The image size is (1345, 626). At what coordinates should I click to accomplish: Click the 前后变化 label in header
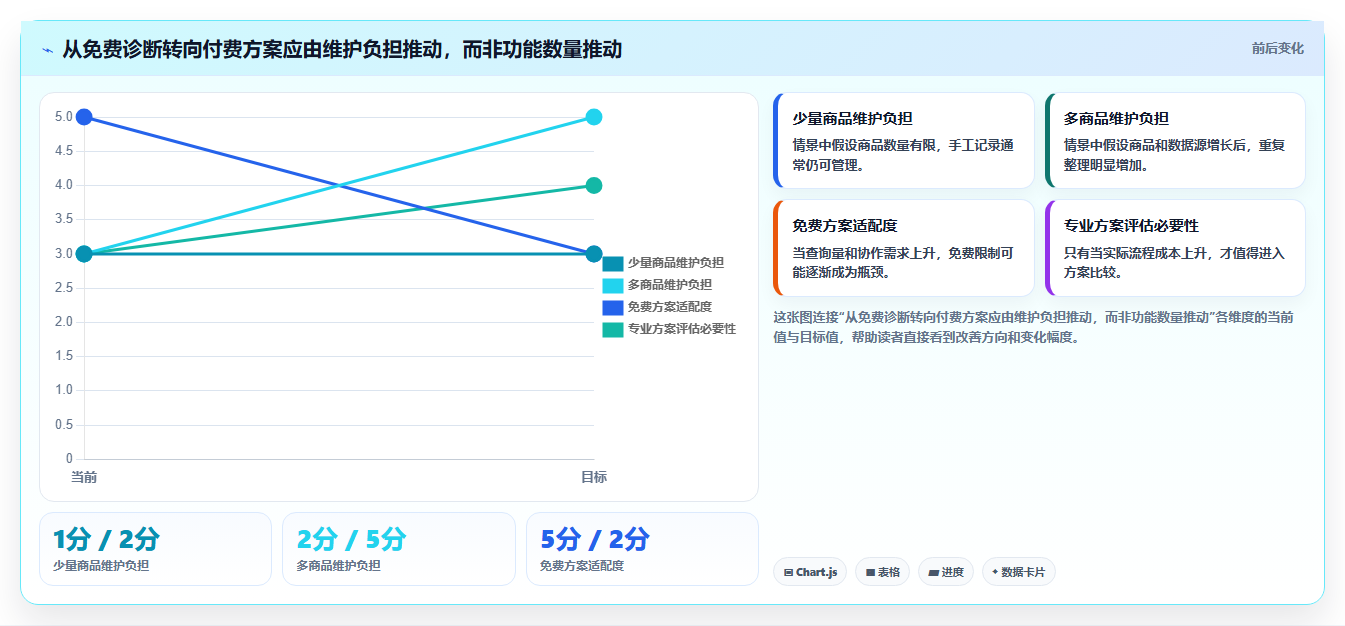(x=1277, y=48)
